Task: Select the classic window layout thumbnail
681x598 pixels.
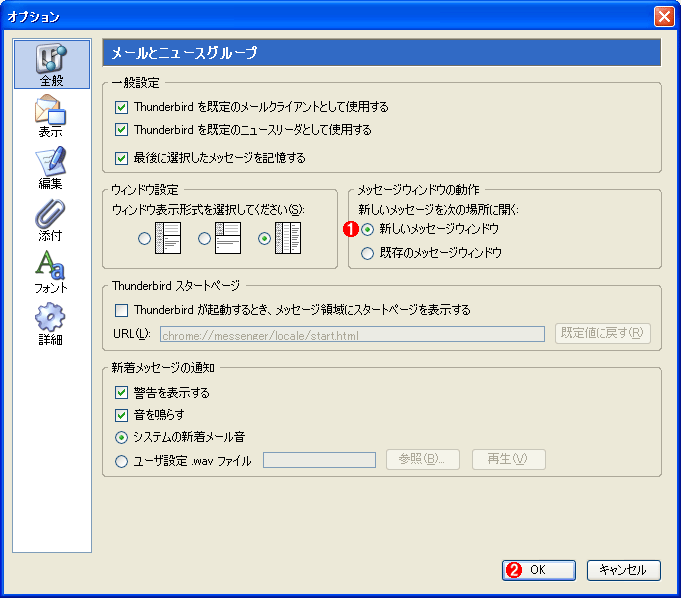Action: click(x=168, y=238)
